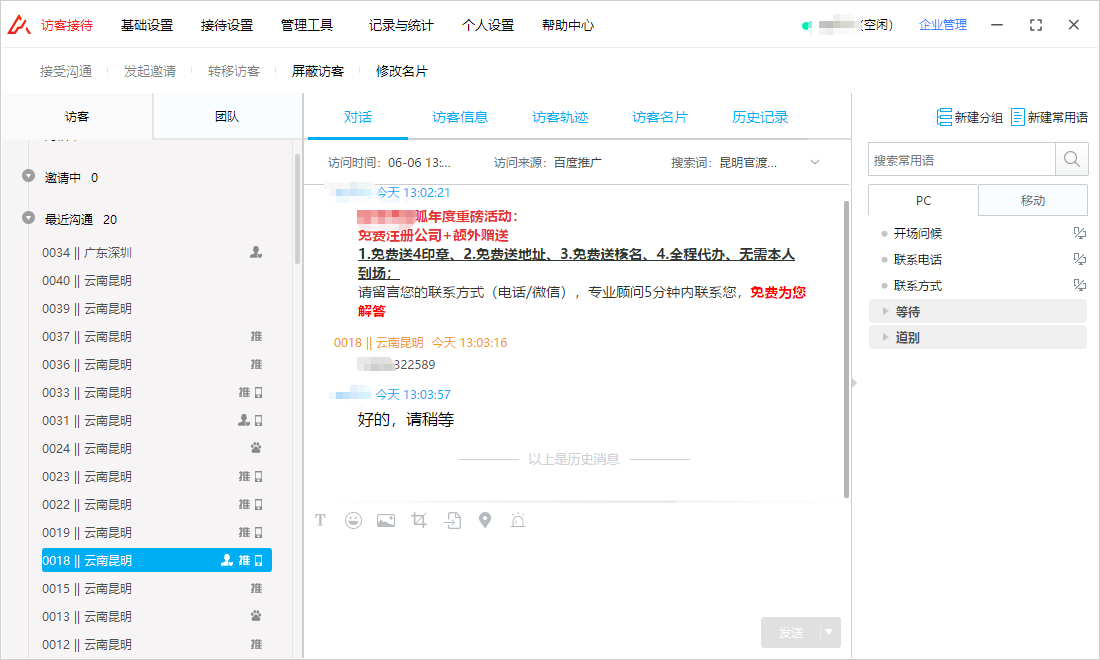Switch to the 访客轨迹 tab
This screenshot has width=1100, height=660.
click(x=560, y=117)
